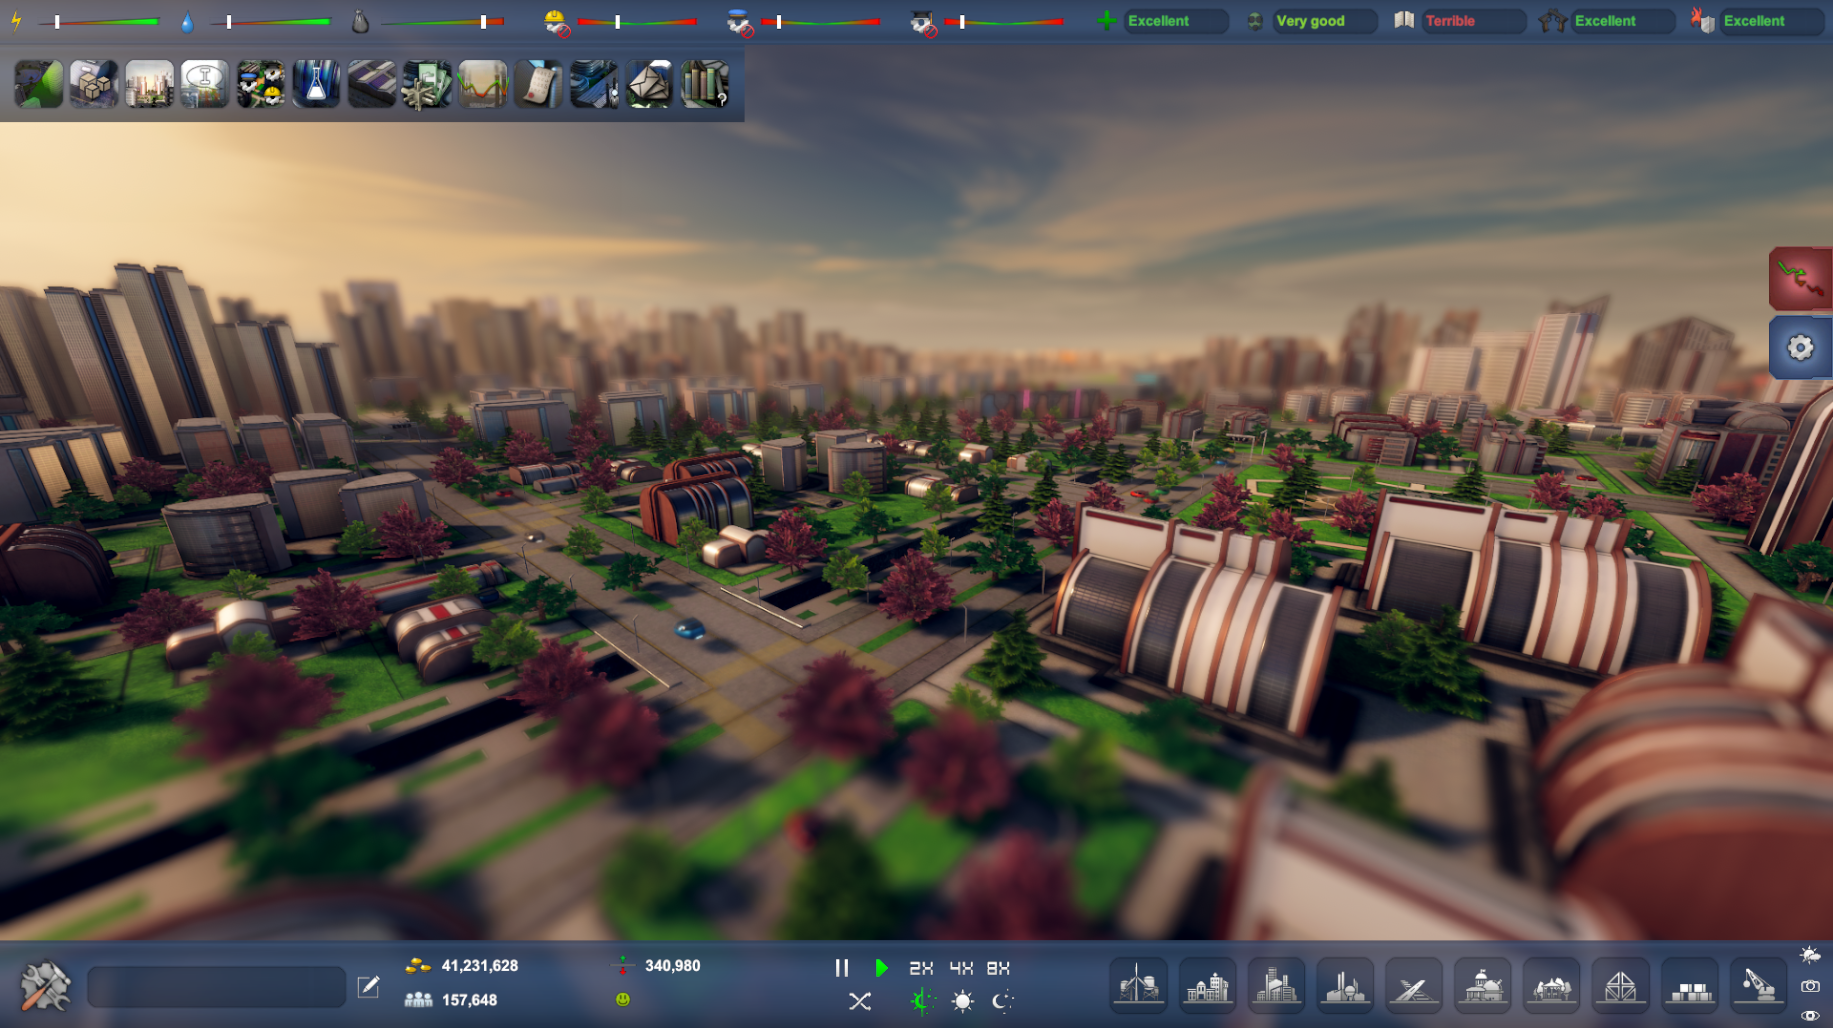The width and height of the screenshot is (1833, 1028).
Task: Open the messages envelope panel
Action: (649, 84)
